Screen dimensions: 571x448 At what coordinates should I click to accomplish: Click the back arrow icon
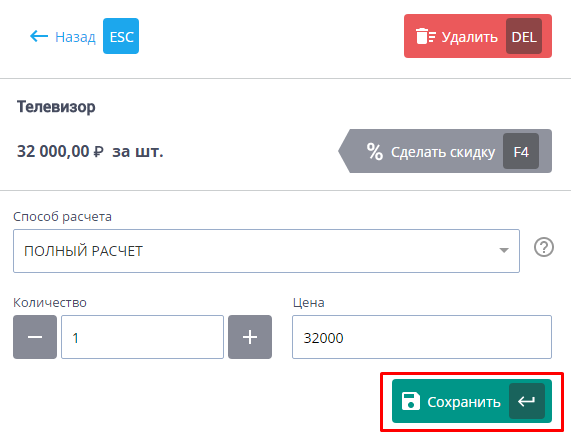click(x=39, y=36)
